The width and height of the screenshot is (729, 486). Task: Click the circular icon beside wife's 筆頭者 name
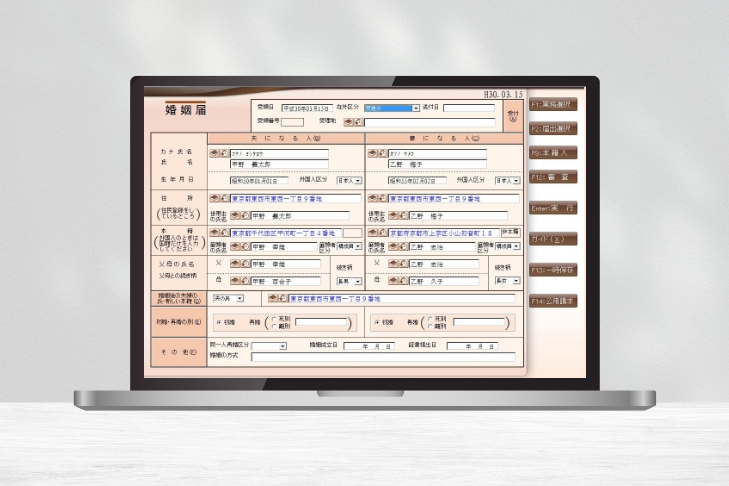click(x=403, y=246)
